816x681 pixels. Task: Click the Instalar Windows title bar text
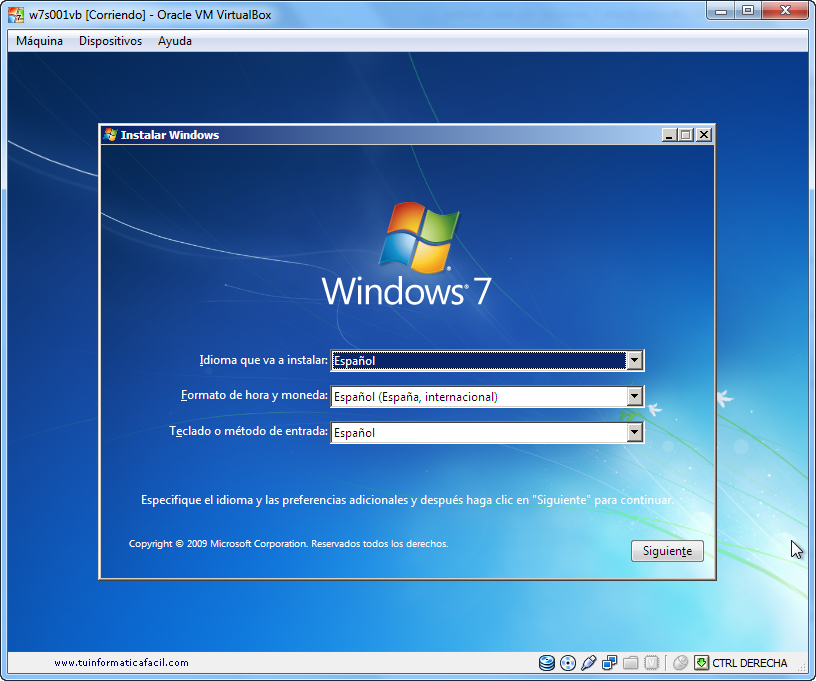coord(170,135)
